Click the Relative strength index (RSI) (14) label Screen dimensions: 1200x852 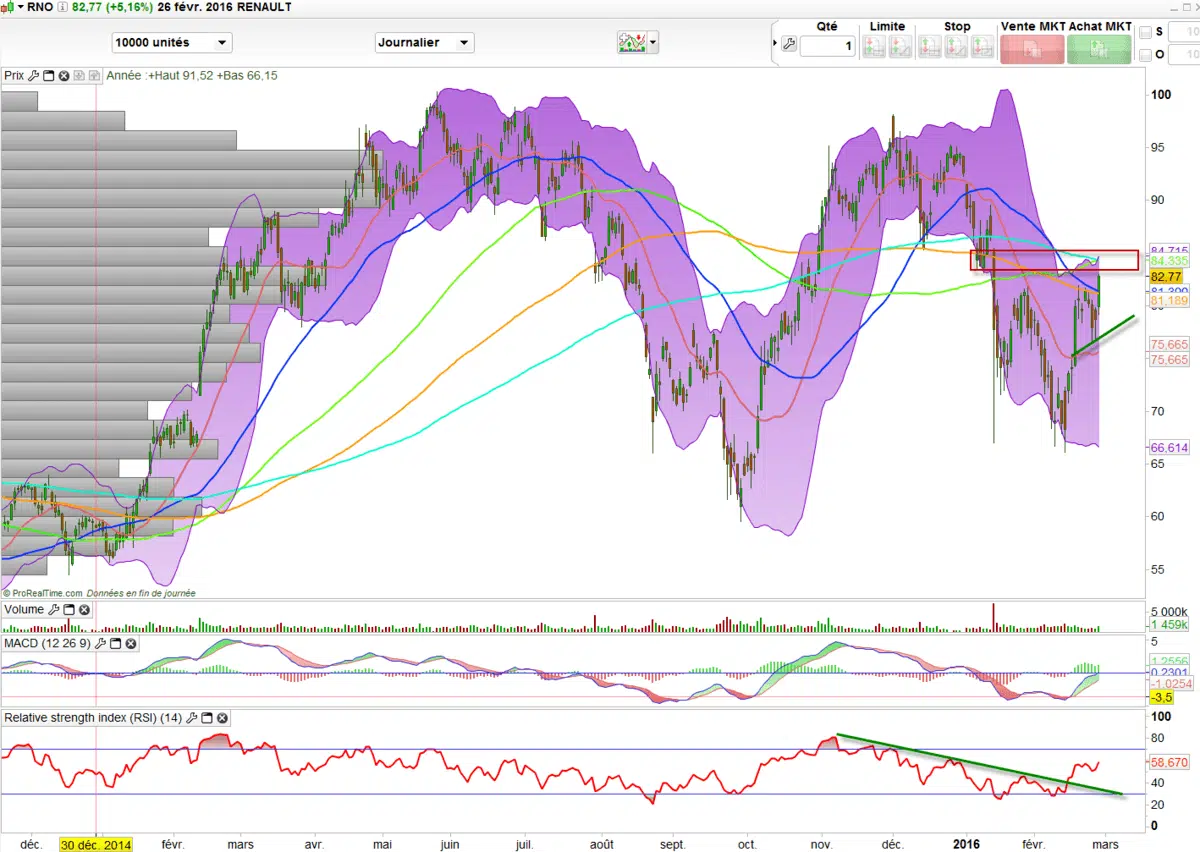pos(94,718)
